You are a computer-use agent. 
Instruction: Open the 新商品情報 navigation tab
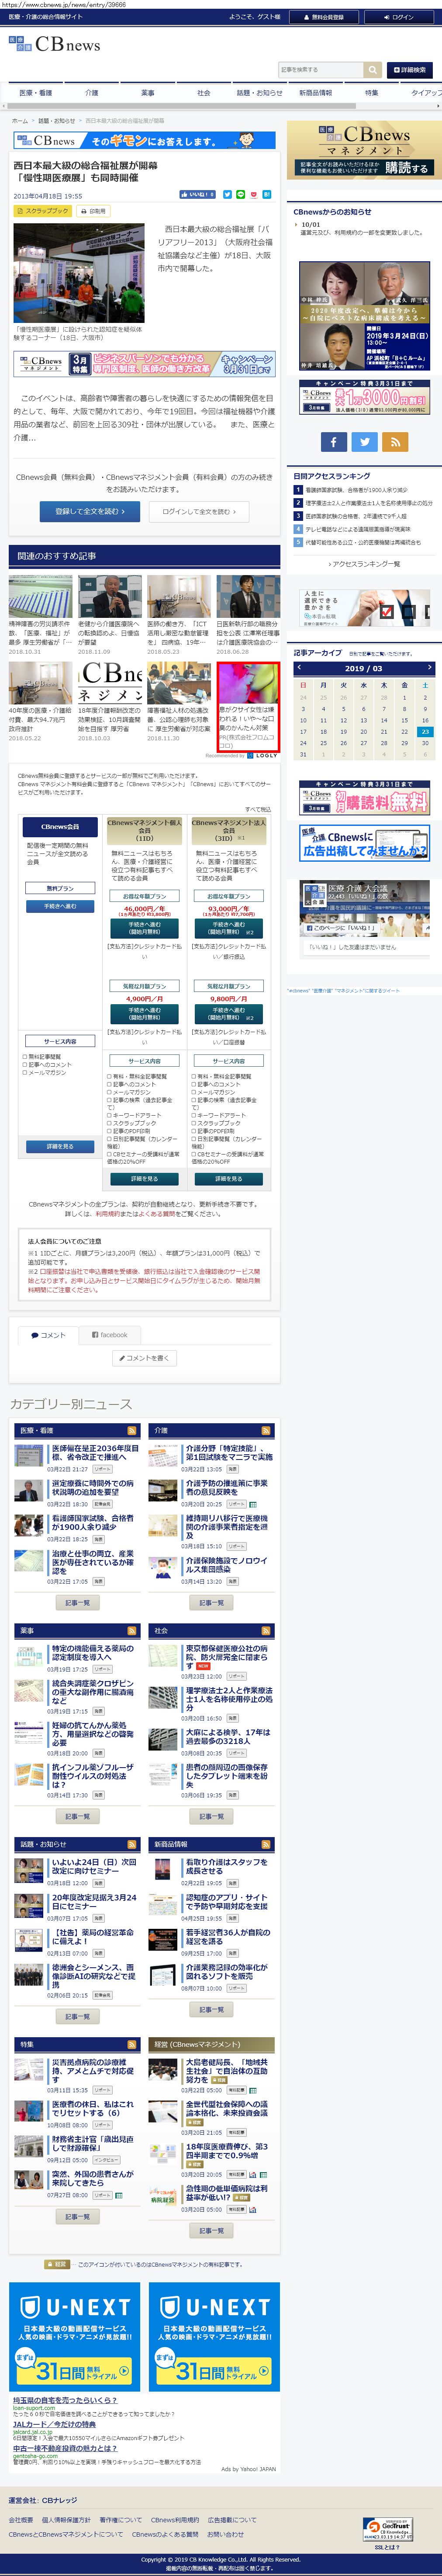316,93
